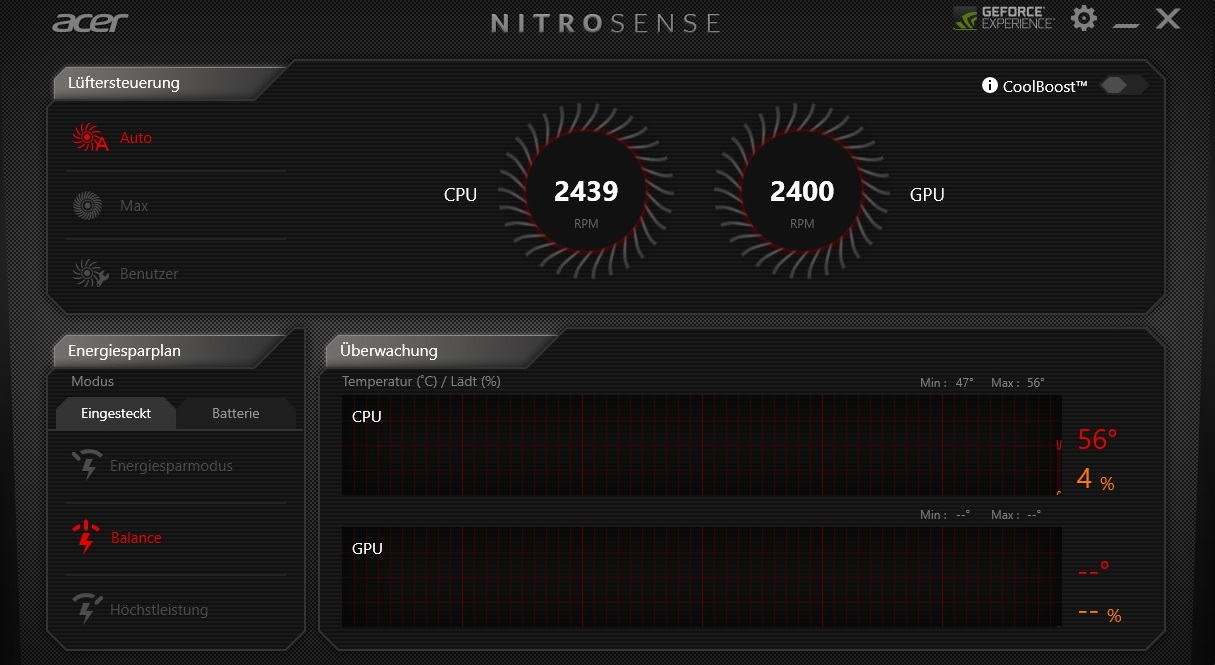Screen dimensions: 1215x665
Task: Click the CPU temperature graph
Action: coord(701,445)
